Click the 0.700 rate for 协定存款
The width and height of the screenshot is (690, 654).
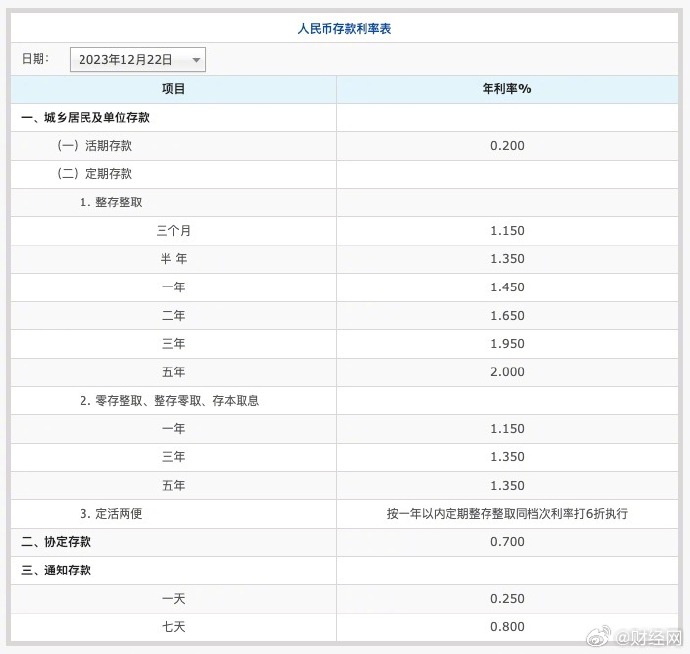click(507, 542)
